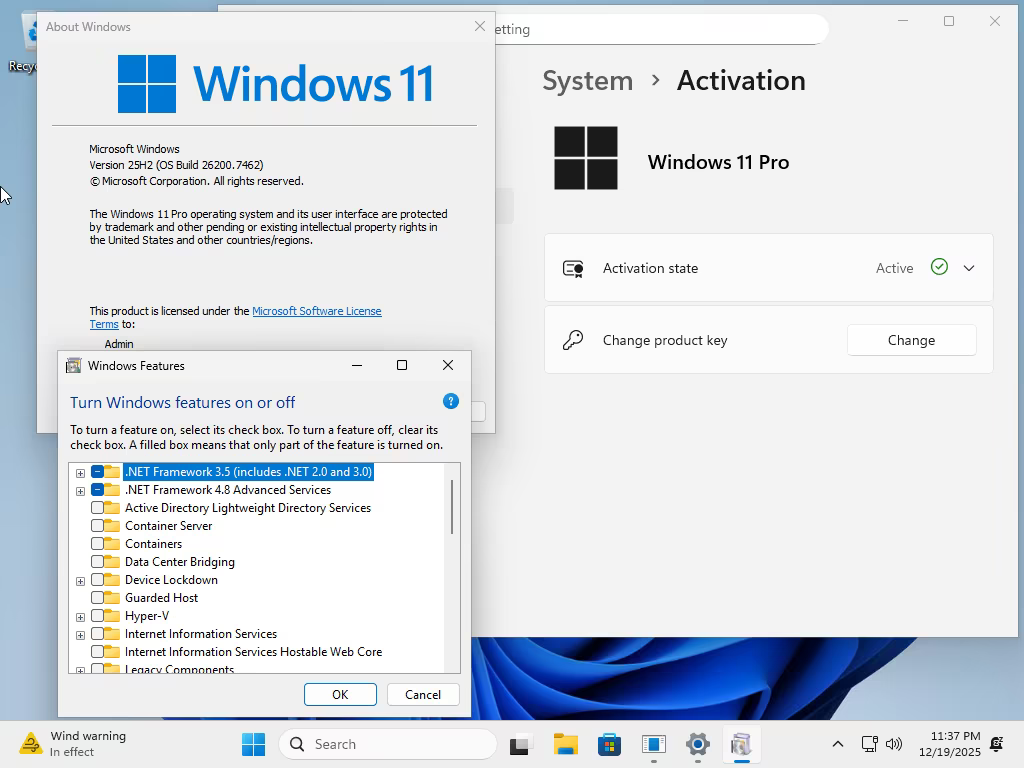Screen dimensions: 1024x768
Task: Open the Windows Features help icon
Action: coord(451,401)
